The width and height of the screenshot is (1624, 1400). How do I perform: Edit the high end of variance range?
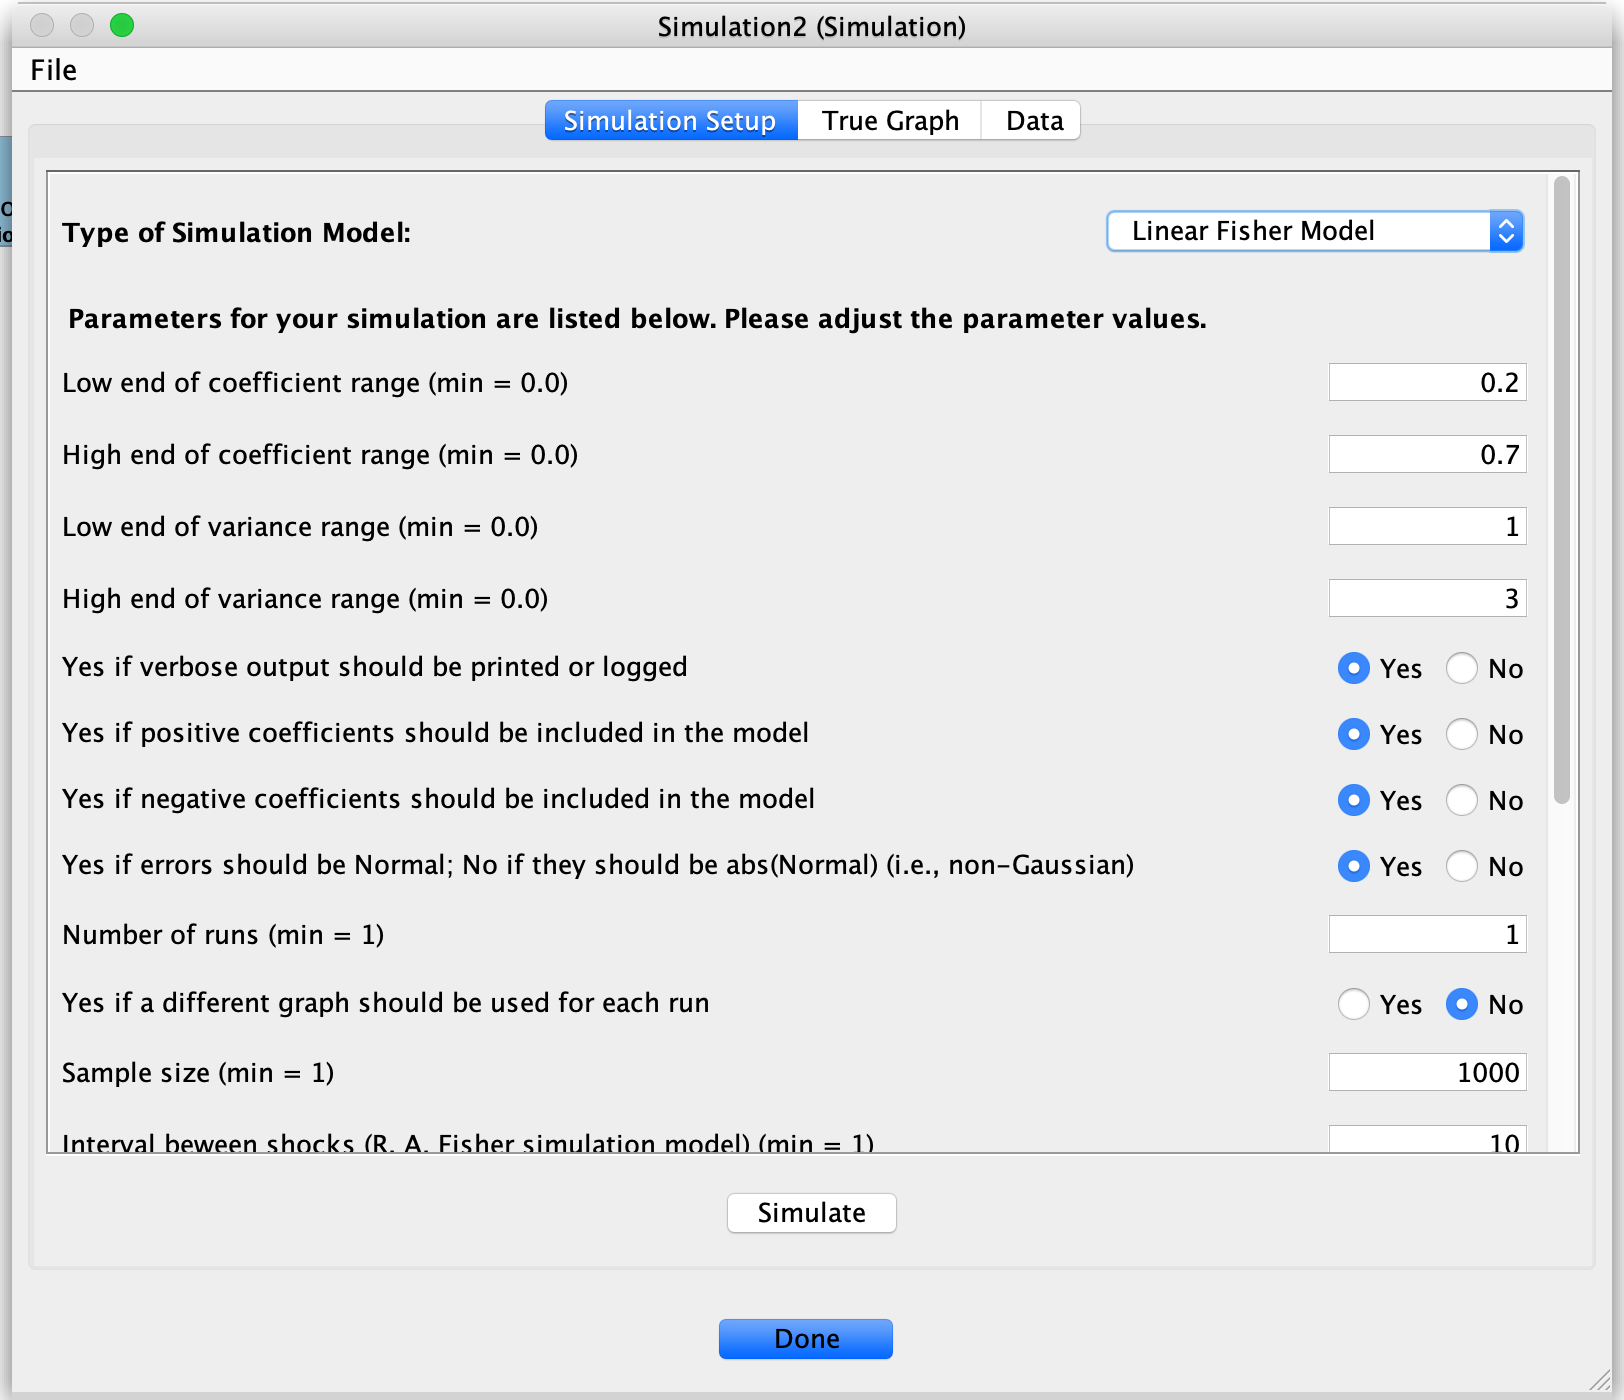click(x=1427, y=597)
